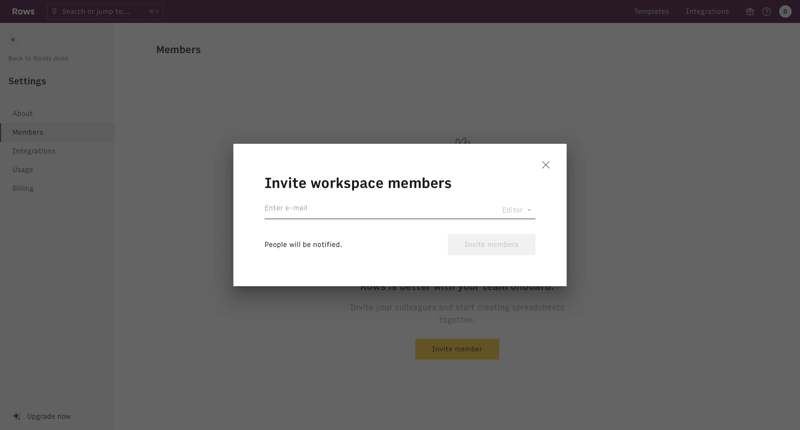Click Upgrade now link
The height and width of the screenshot is (430, 800).
pos(49,416)
